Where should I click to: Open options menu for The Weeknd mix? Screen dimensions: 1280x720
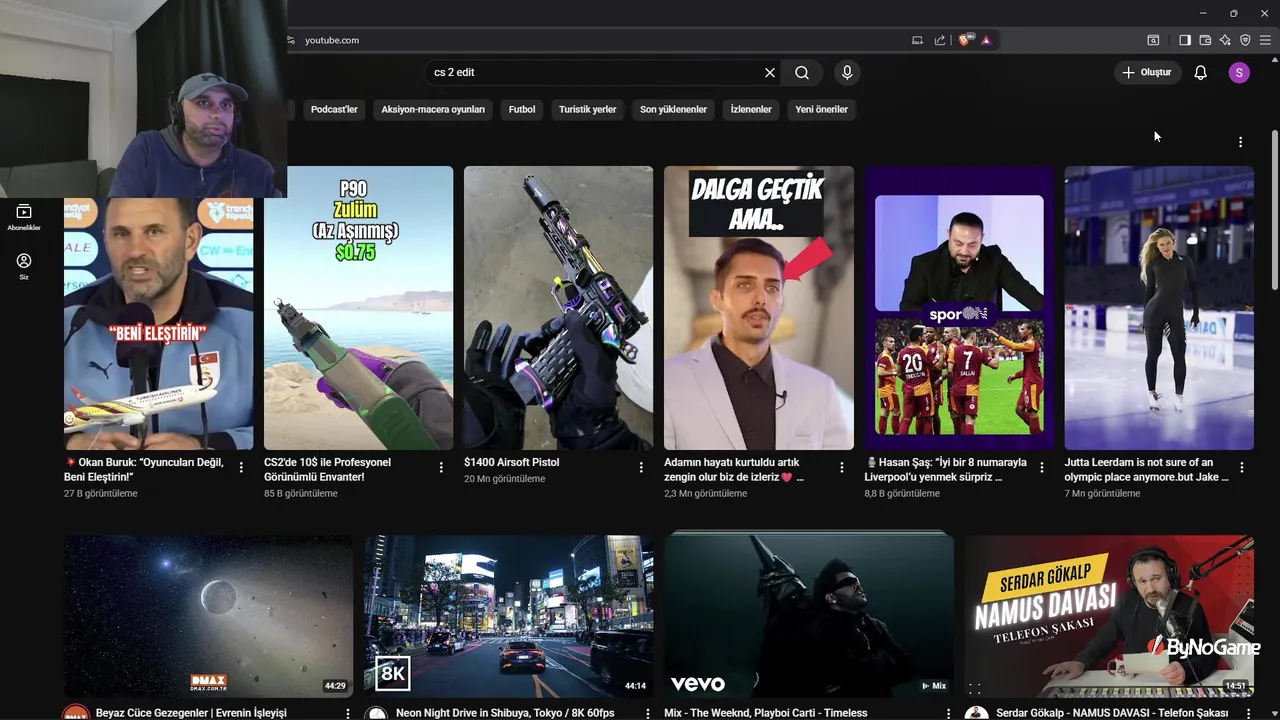(948, 714)
